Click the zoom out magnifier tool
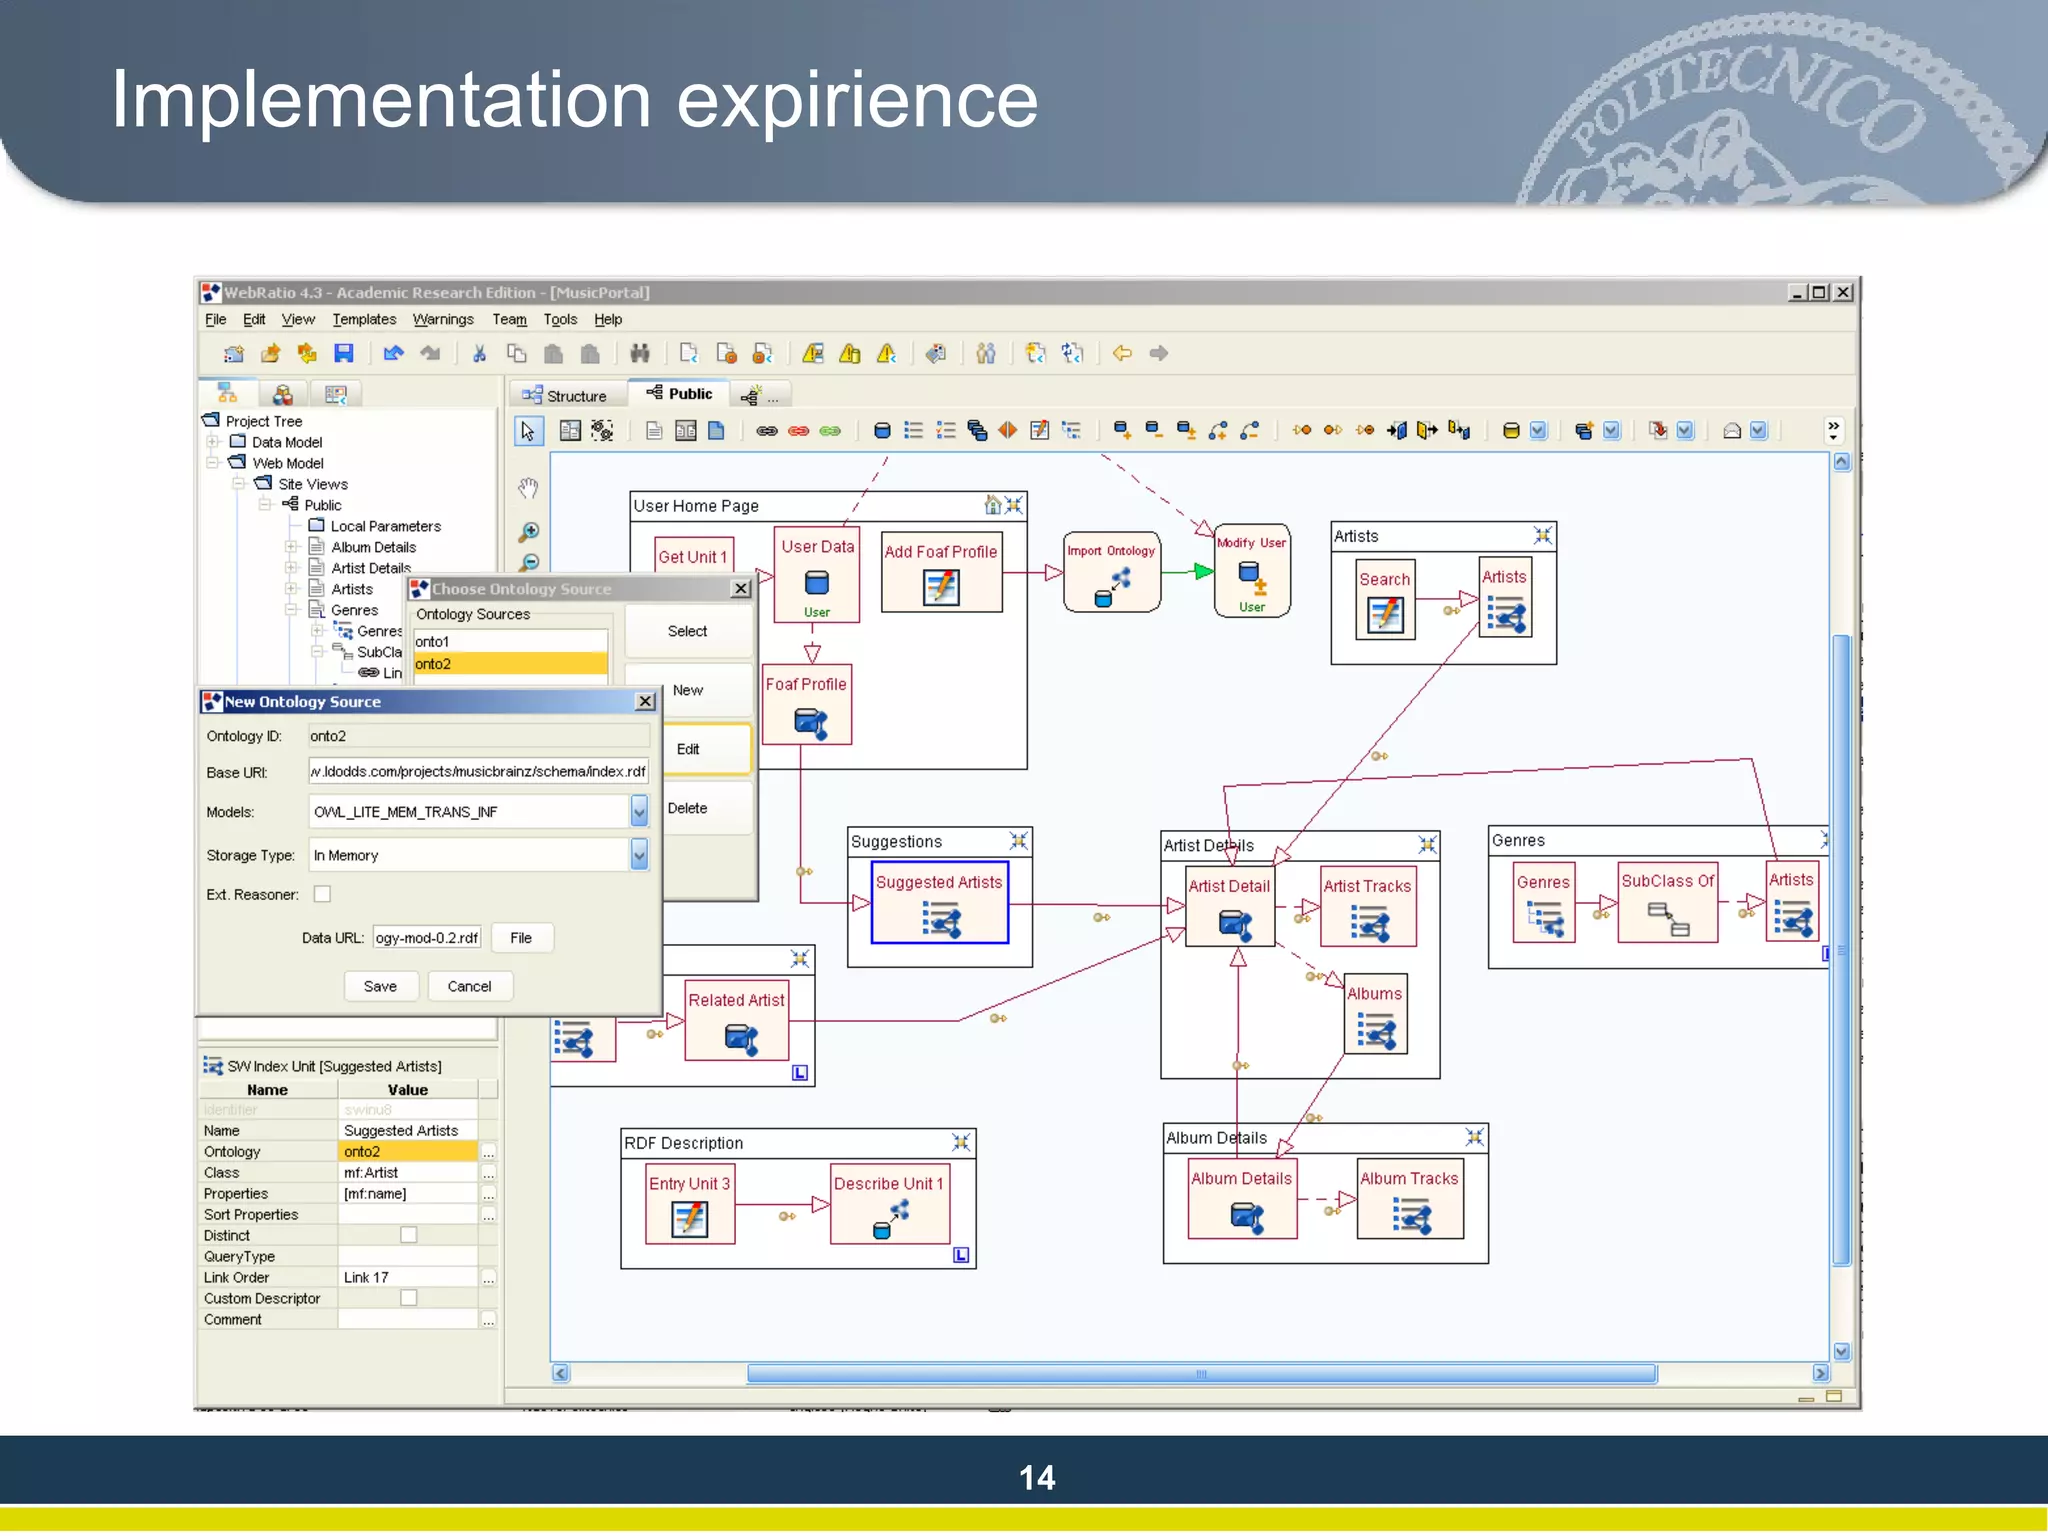Screen dimensions: 2048x1536 point(529,562)
